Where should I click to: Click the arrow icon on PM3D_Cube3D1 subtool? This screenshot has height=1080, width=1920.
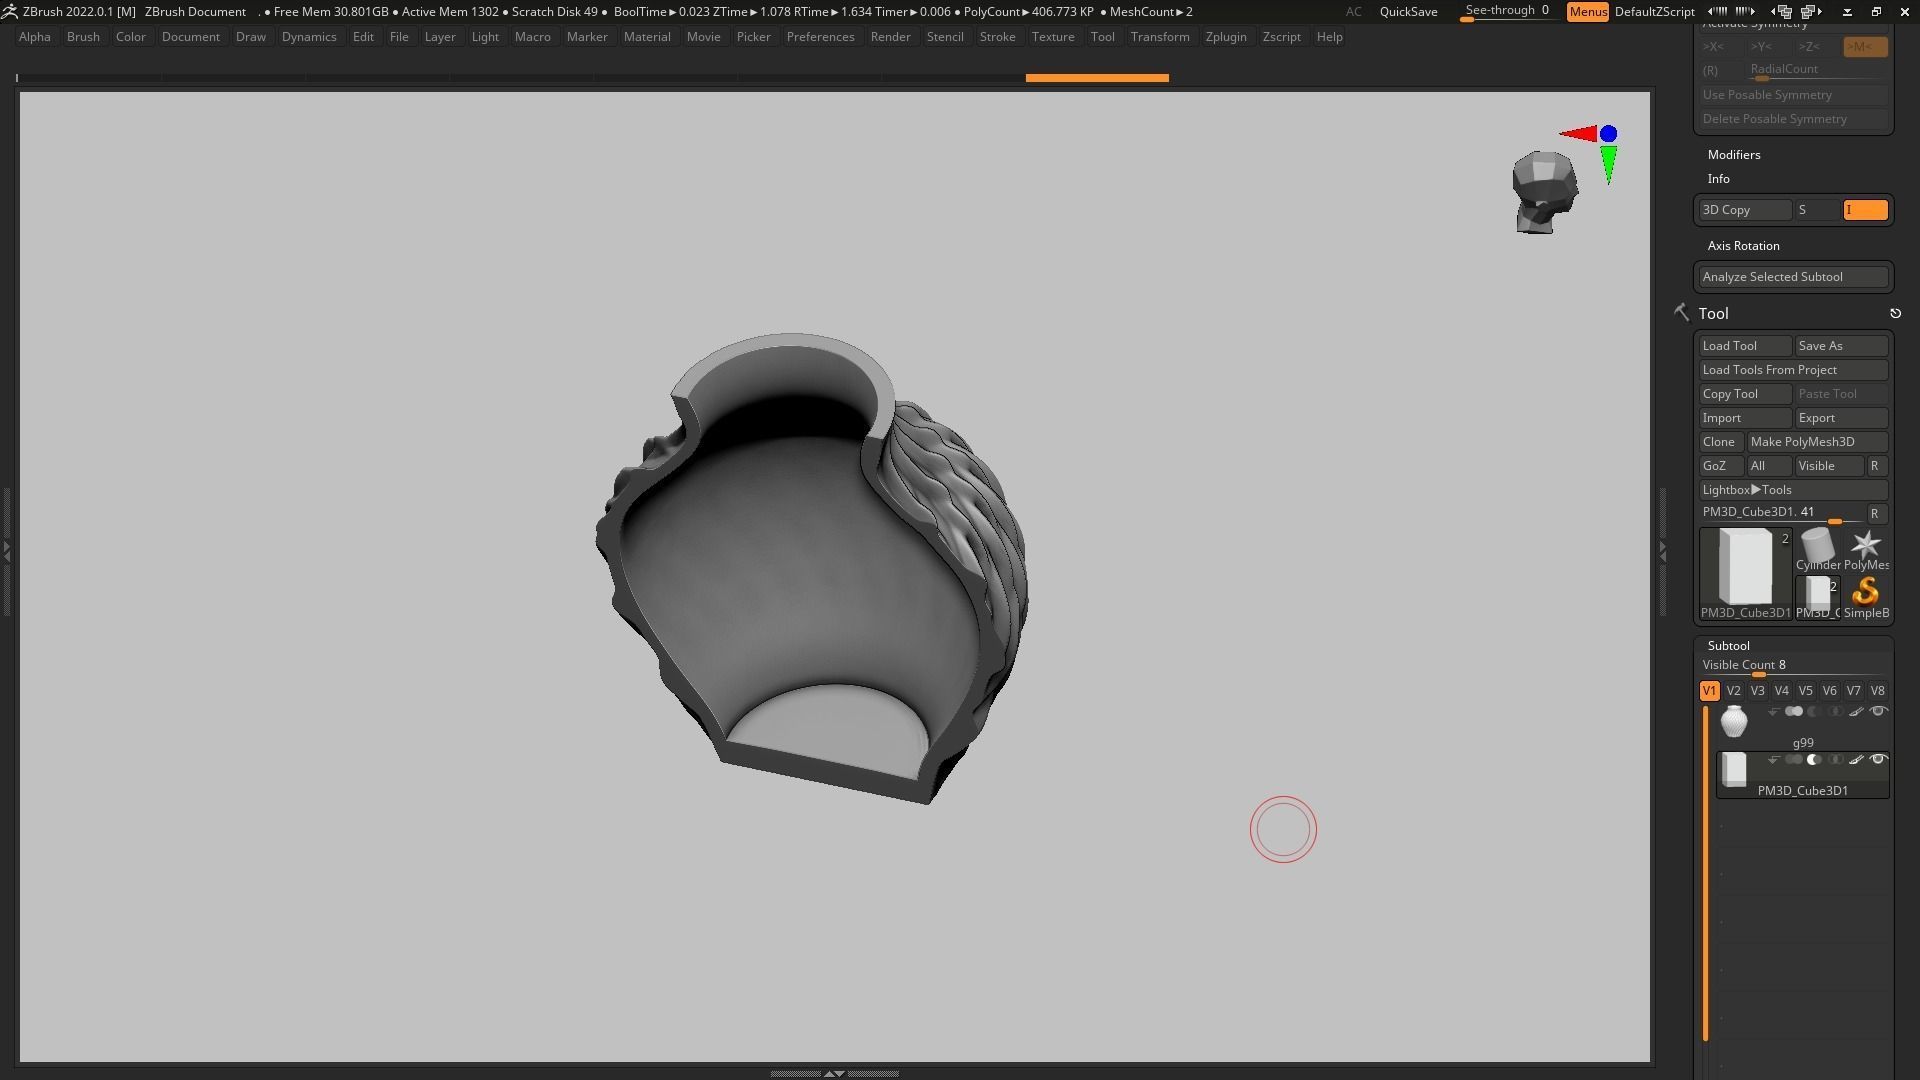(1773, 760)
